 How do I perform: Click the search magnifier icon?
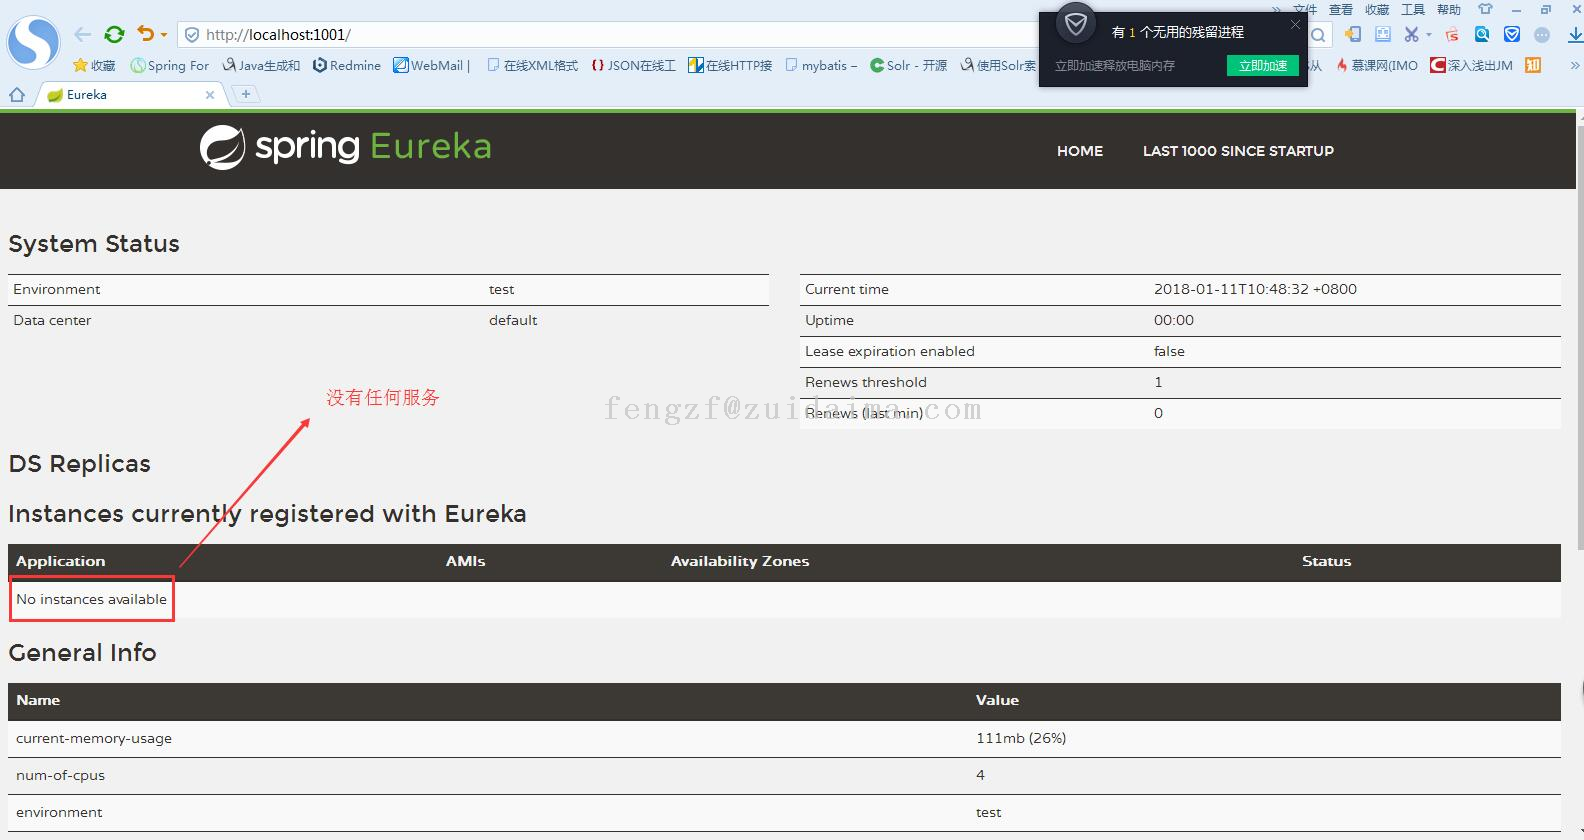[1319, 35]
